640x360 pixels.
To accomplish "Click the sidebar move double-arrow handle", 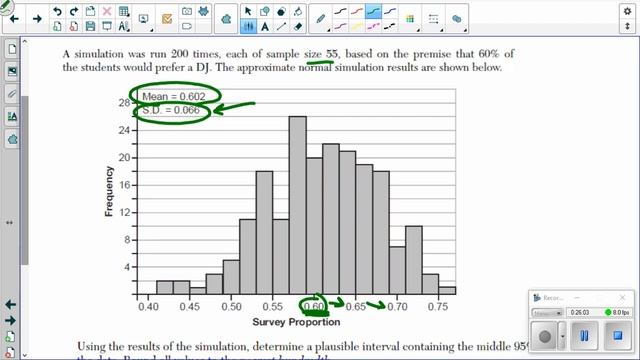I will pos(9,223).
